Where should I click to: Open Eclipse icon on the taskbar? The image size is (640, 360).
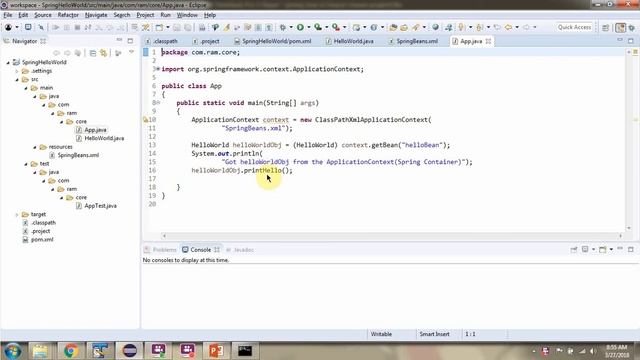[129, 351]
